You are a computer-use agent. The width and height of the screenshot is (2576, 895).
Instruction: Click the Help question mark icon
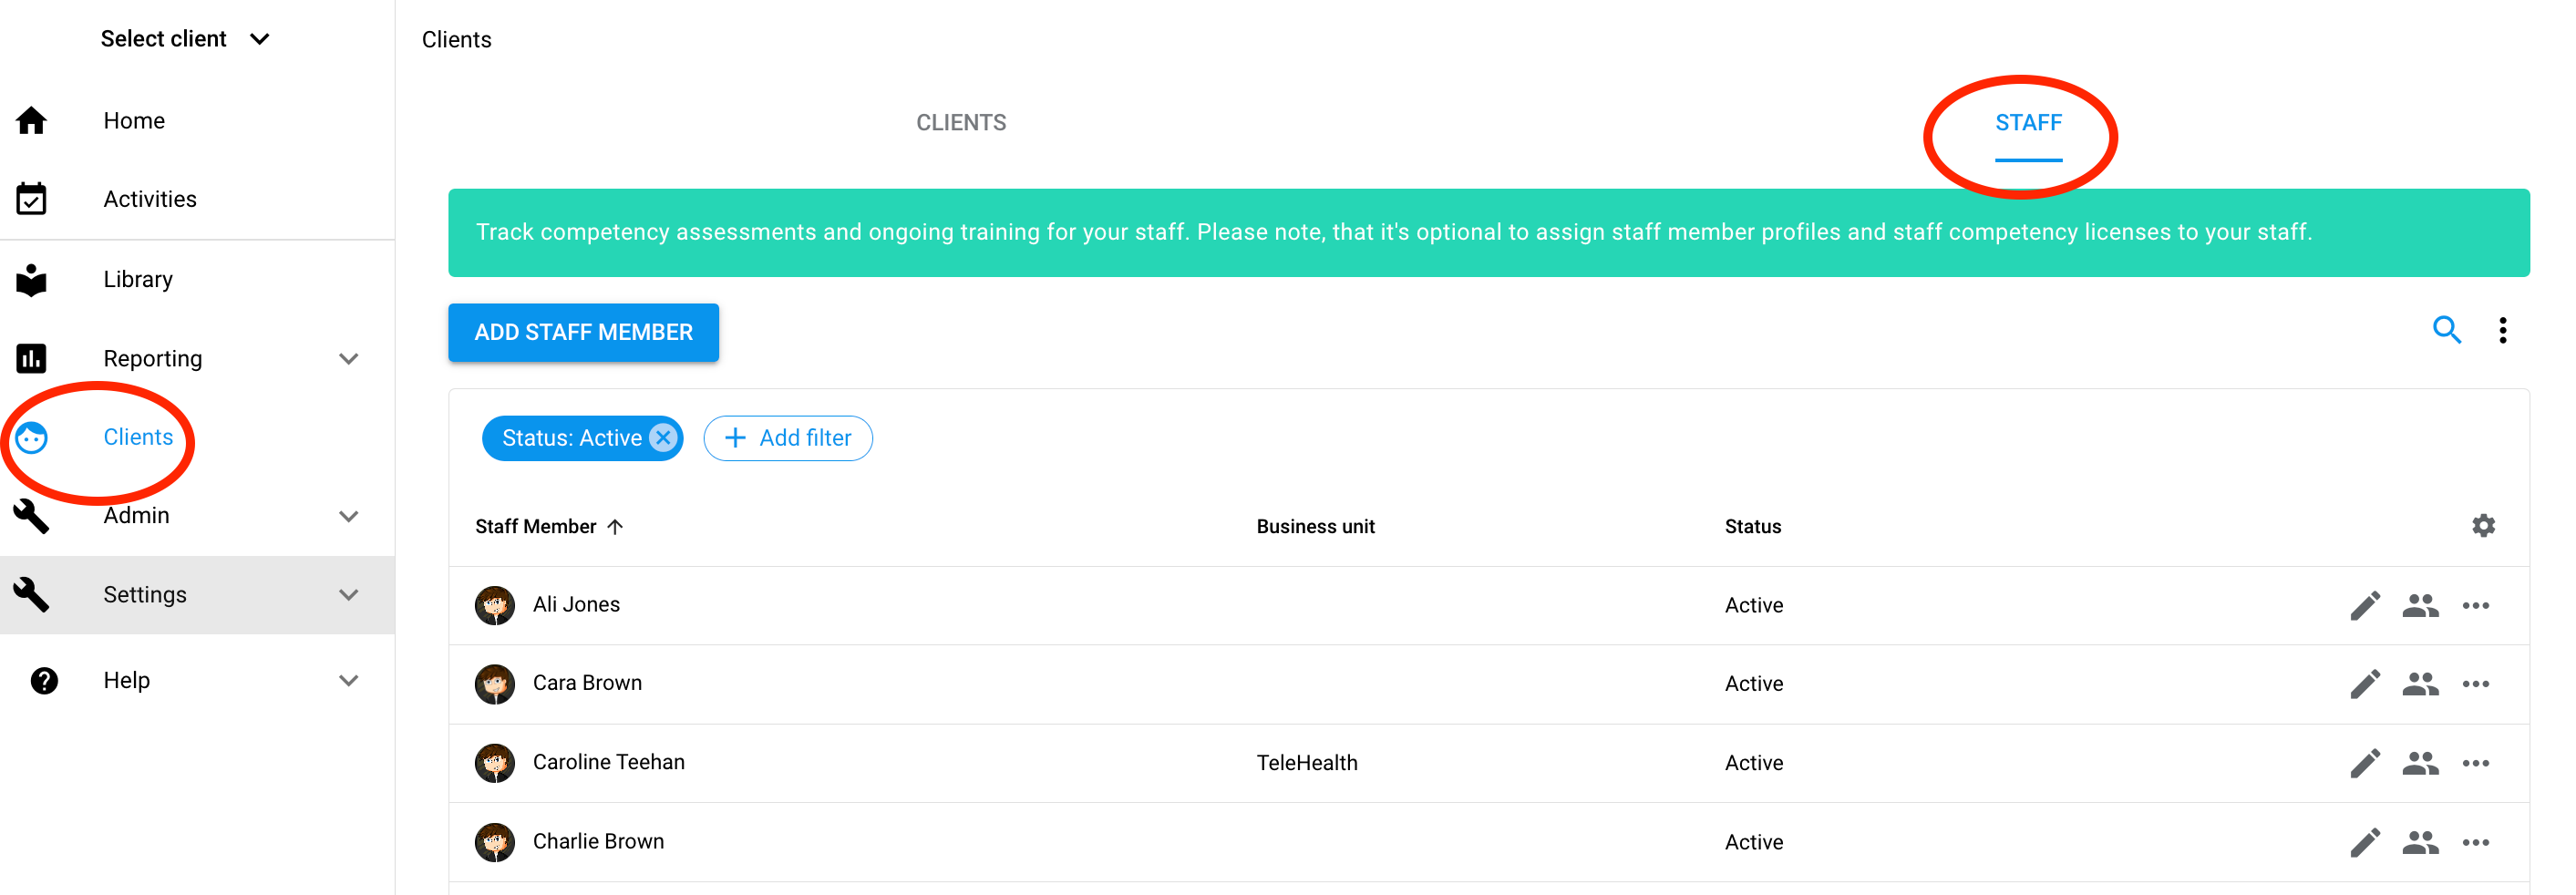44,680
